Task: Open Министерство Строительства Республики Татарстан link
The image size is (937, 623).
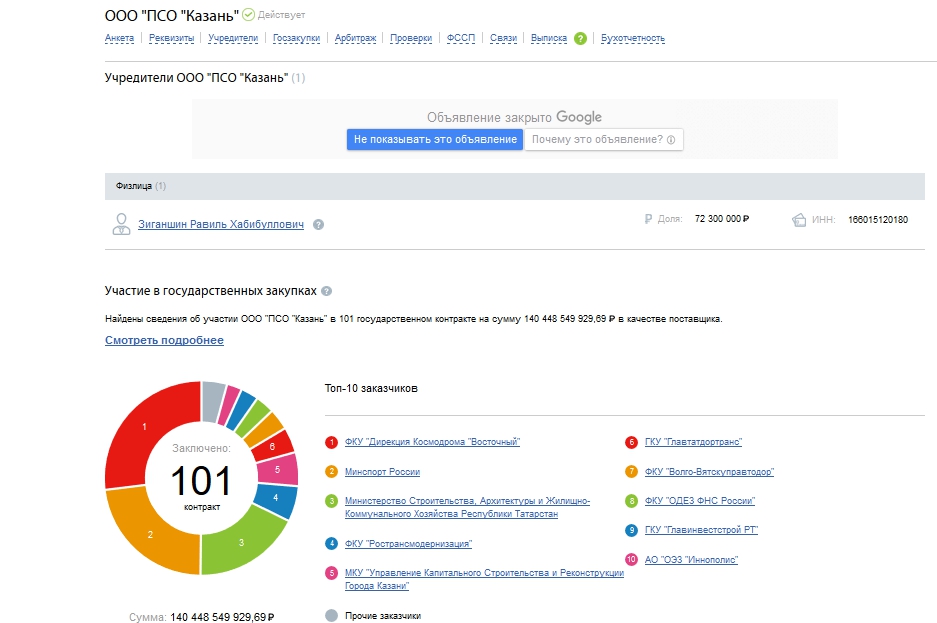Action: (x=467, y=507)
